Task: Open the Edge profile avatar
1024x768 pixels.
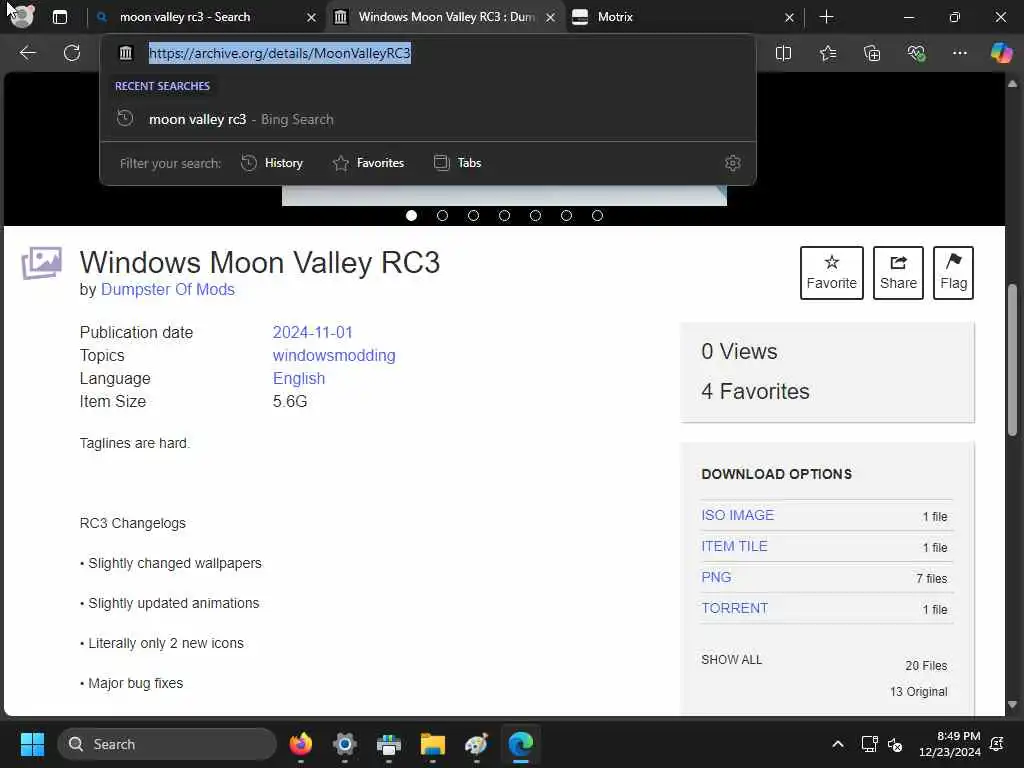Action: point(22,16)
